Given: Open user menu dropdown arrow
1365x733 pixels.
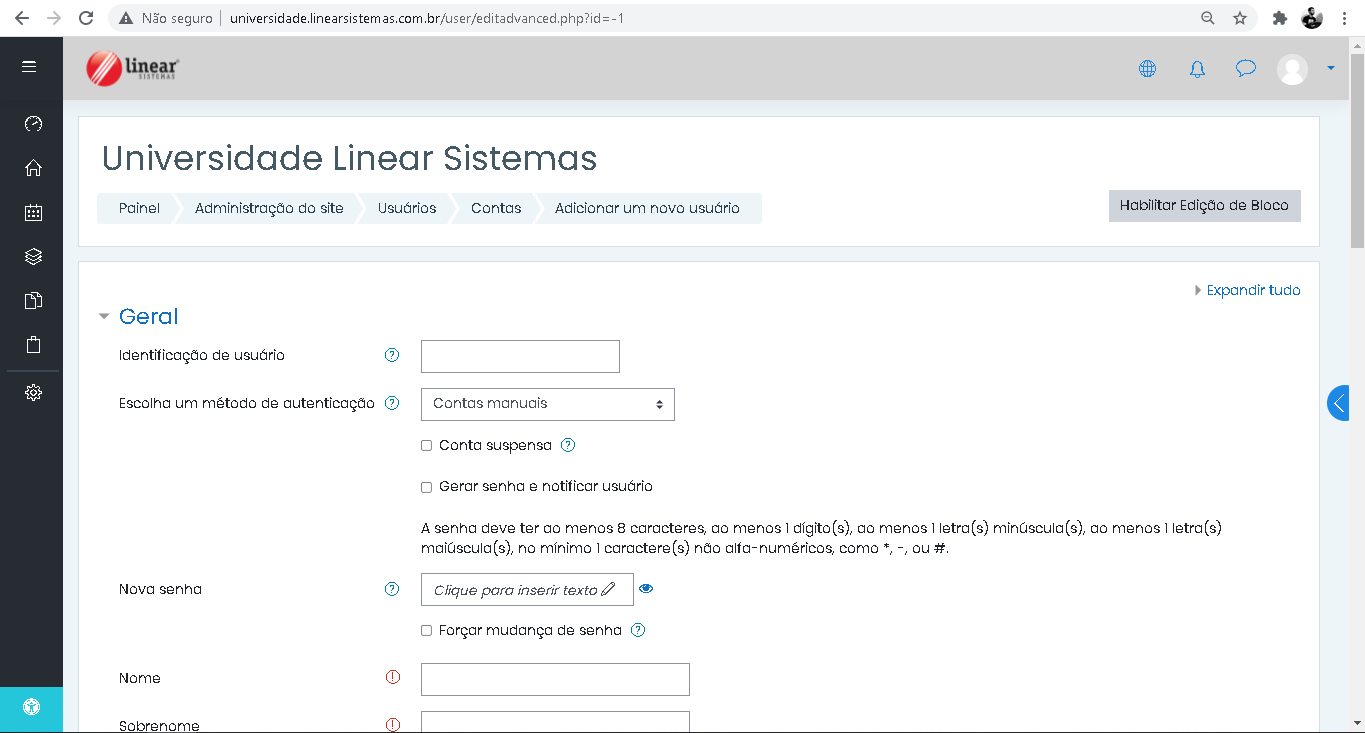Looking at the screenshot, I should (x=1330, y=68).
